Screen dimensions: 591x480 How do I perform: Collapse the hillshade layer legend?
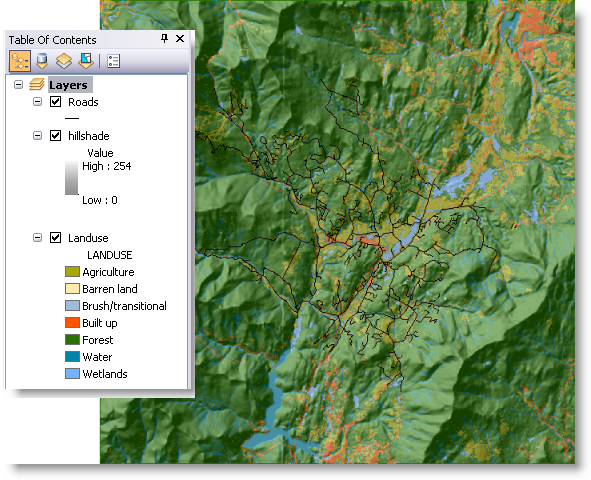37,136
